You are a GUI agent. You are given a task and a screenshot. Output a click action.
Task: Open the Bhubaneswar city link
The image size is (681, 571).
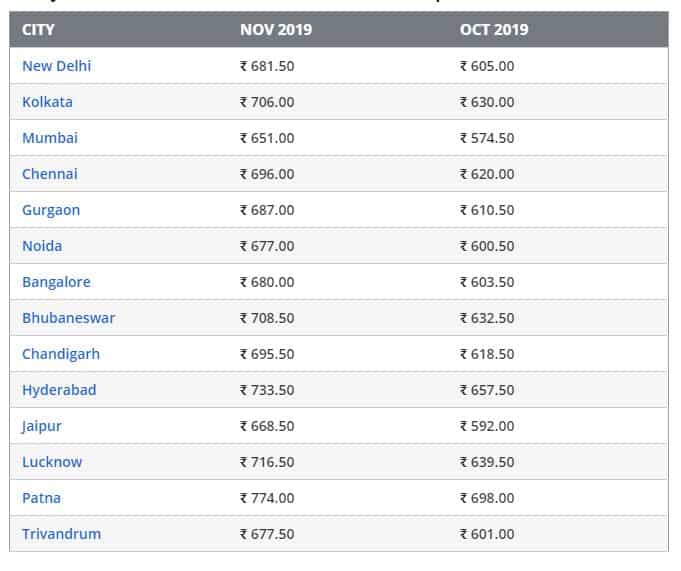[69, 318]
